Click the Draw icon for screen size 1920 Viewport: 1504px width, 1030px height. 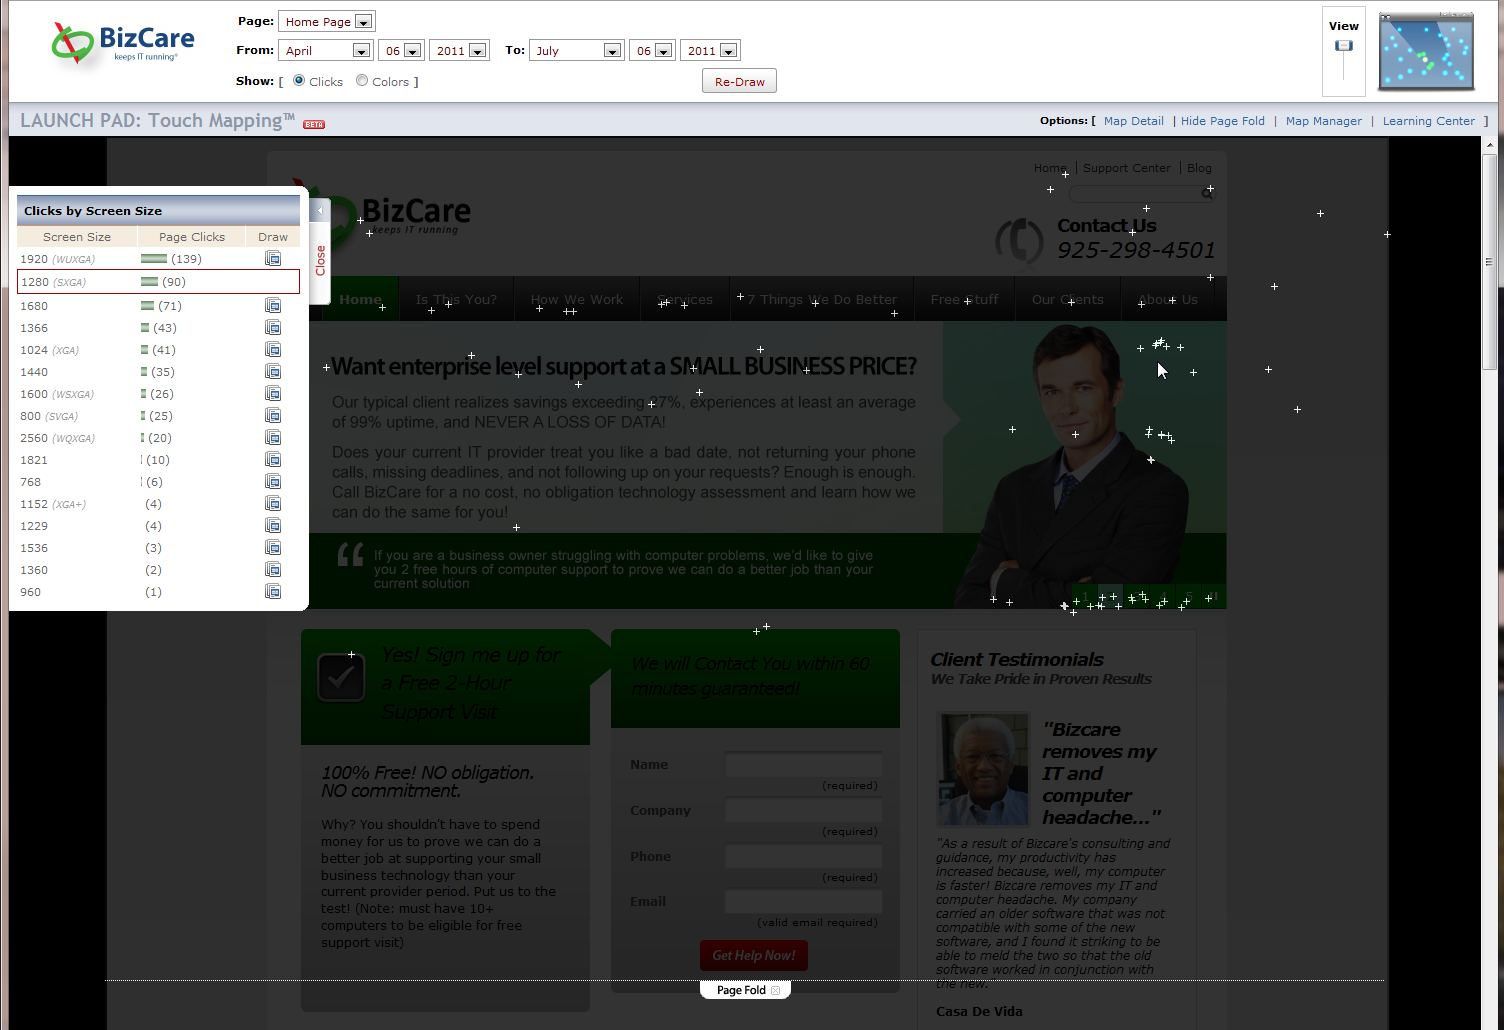pos(273,258)
